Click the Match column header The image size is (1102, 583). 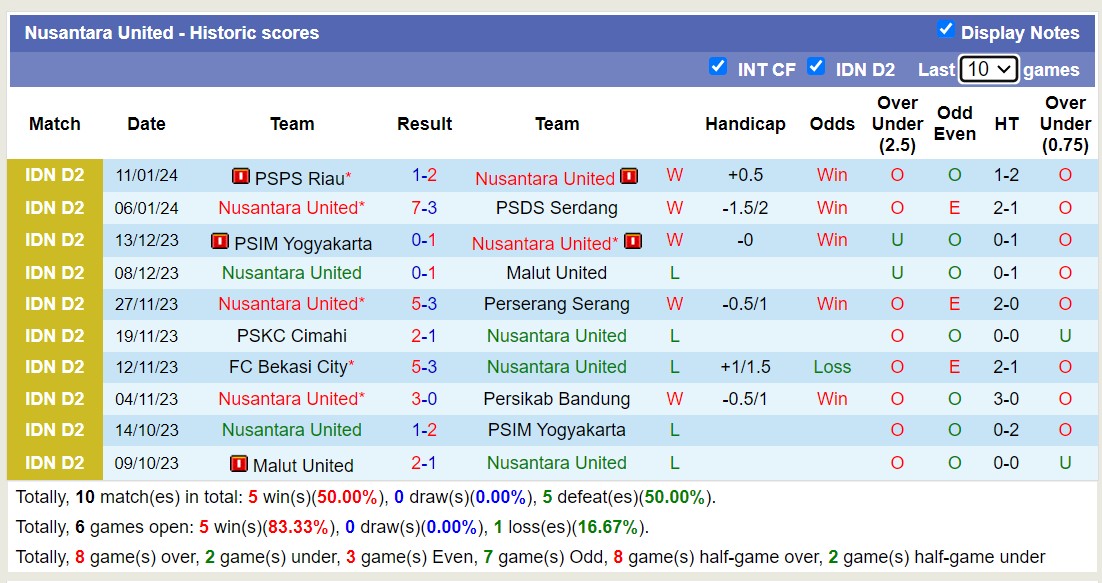click(x=55, y=124)
